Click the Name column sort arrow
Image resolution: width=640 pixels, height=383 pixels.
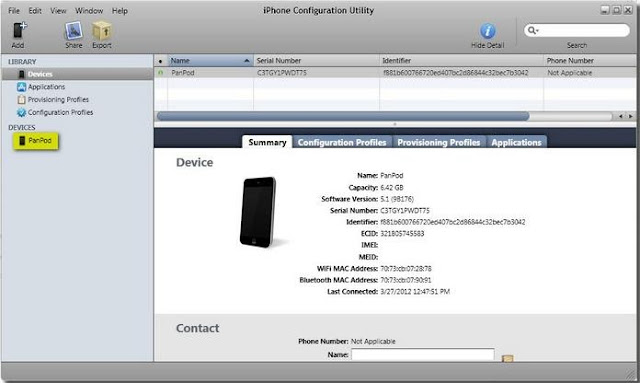[247, 61]
